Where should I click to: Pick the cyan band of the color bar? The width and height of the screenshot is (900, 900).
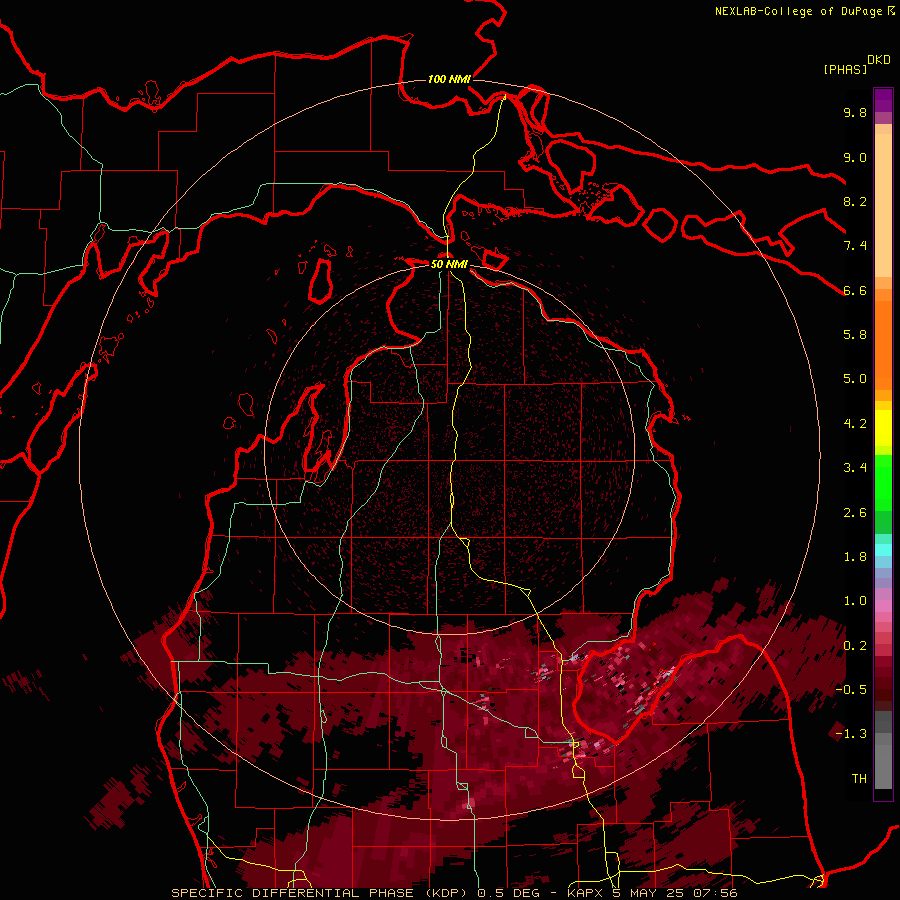pyautogui.click(x=883, y=550)
